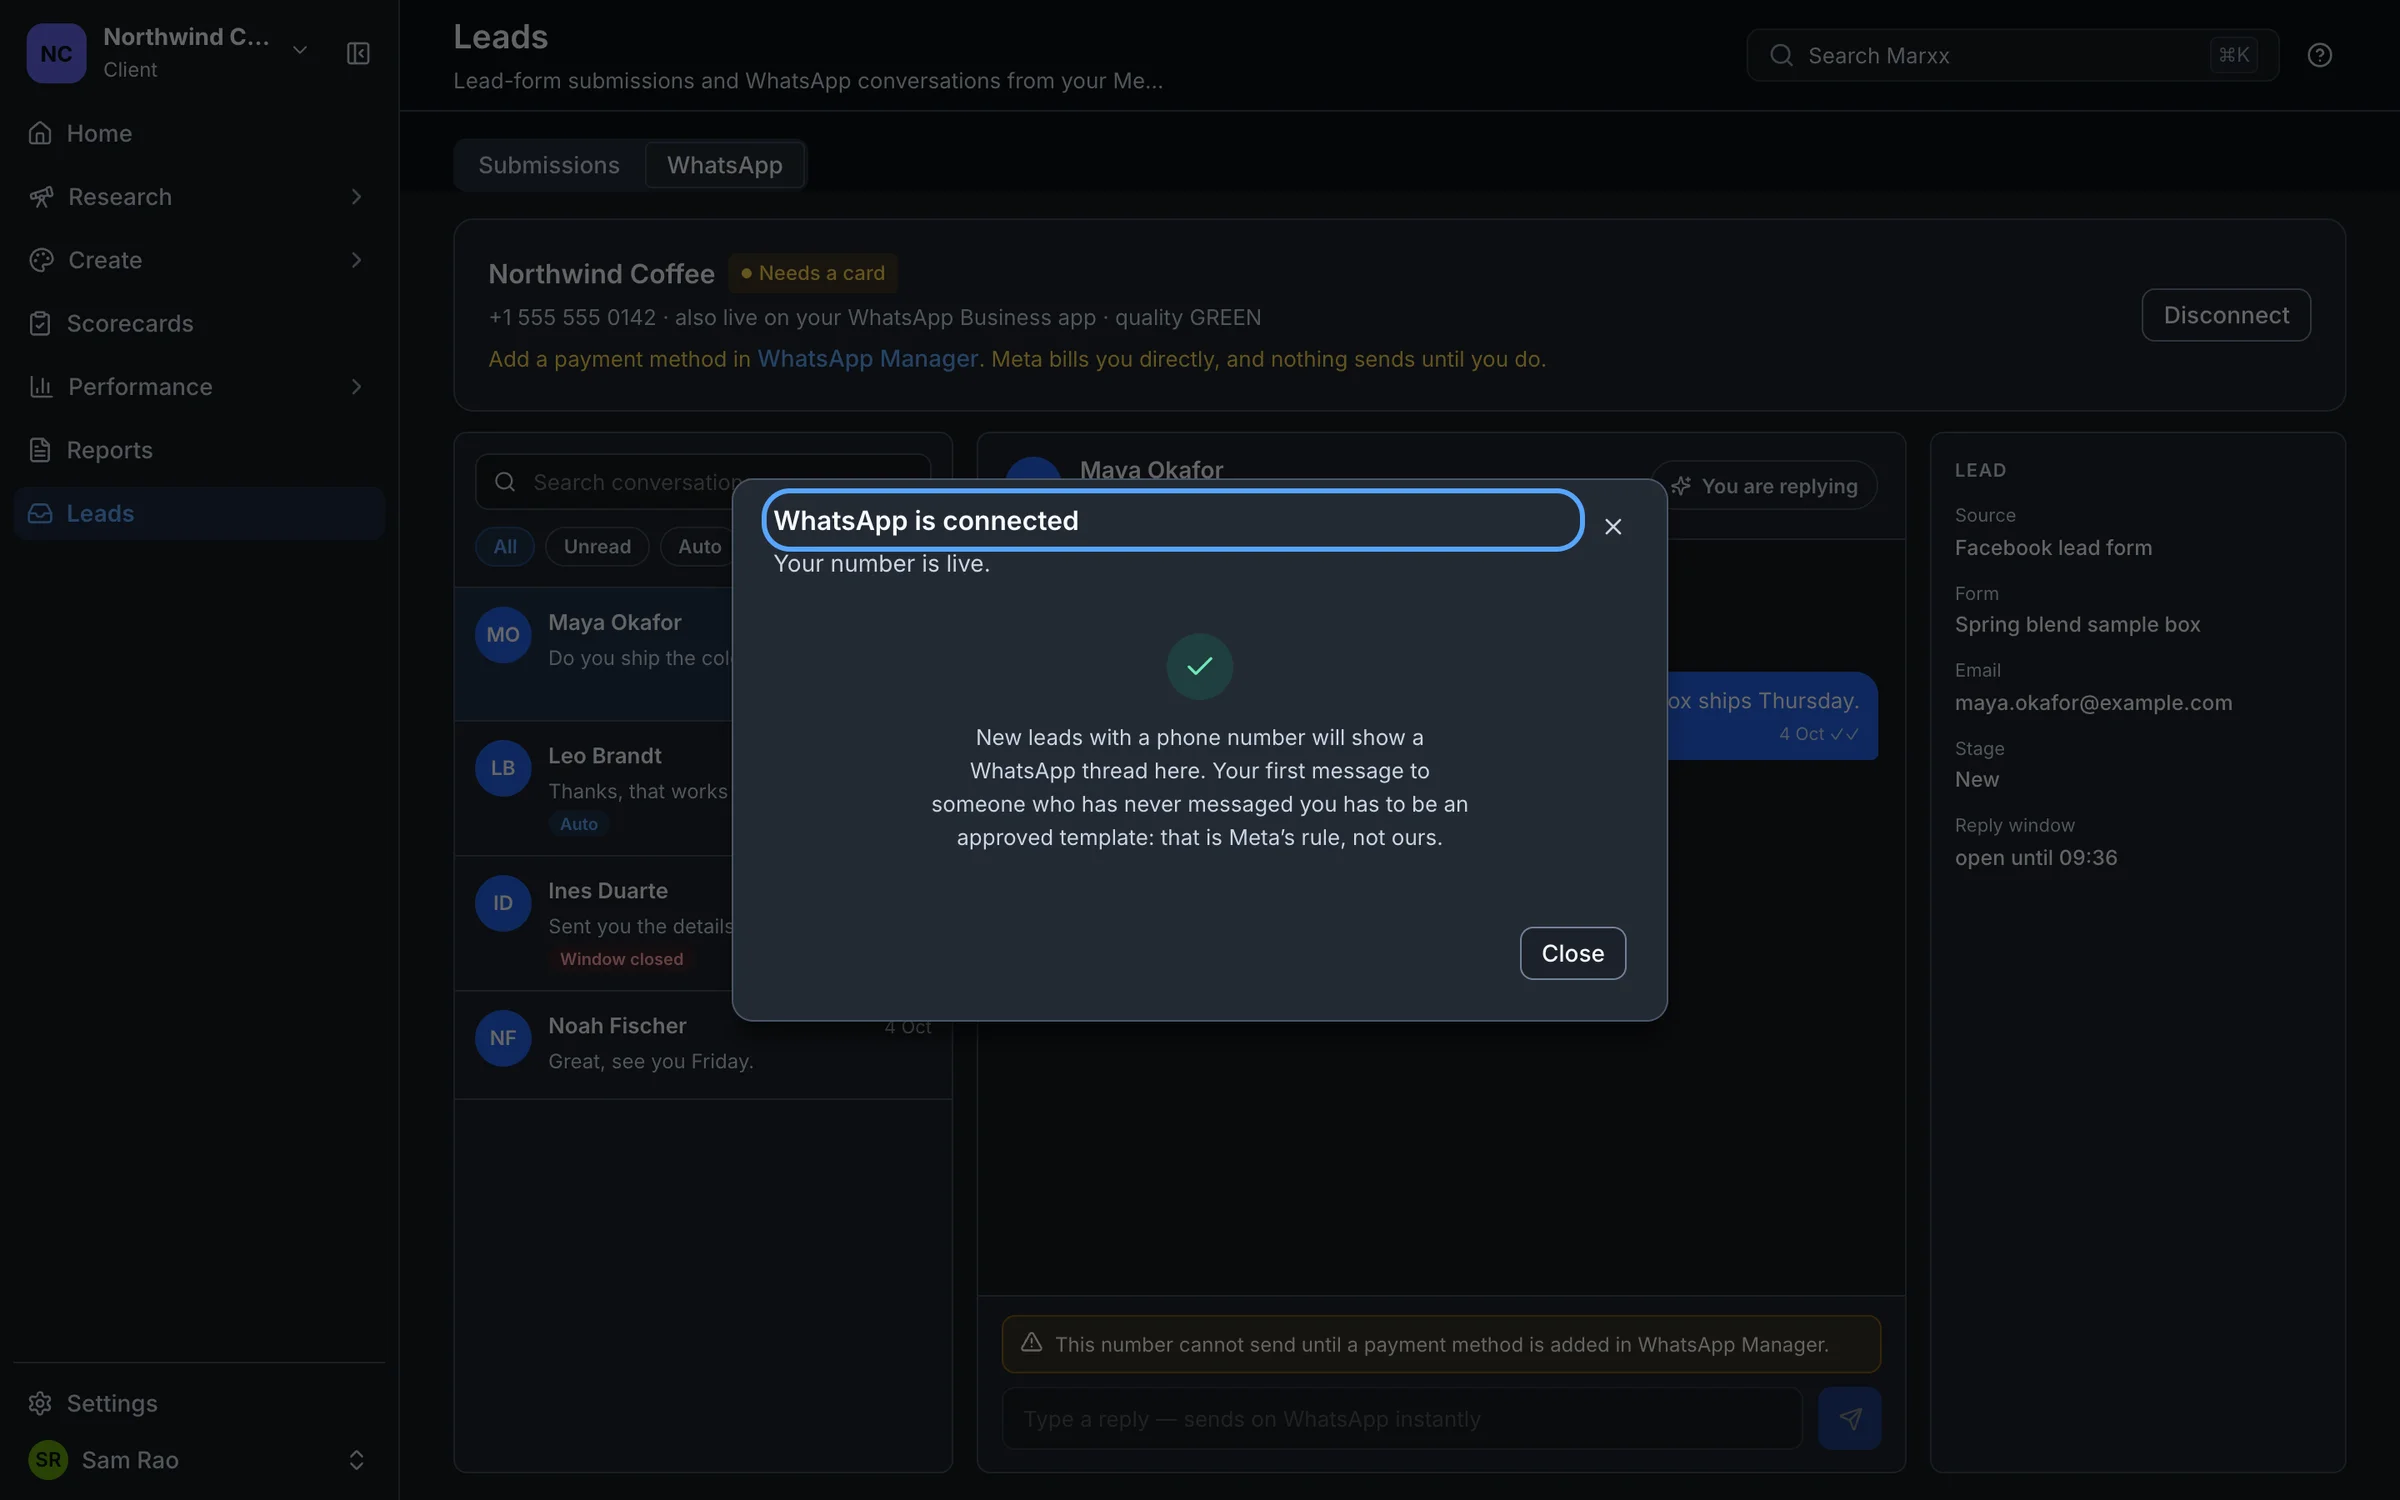Viewport: 2400px width, 1500px height.
Task: Open Scorecards in the sidebar
Action: click(199, 323)
